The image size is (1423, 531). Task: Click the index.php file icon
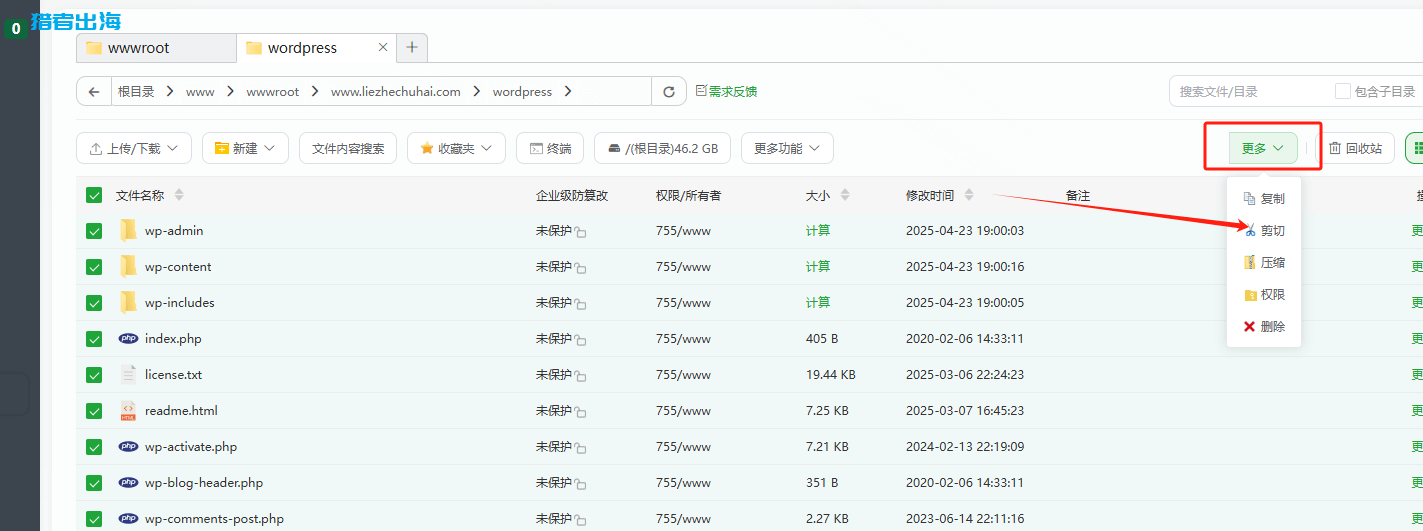tap(128, 339)
